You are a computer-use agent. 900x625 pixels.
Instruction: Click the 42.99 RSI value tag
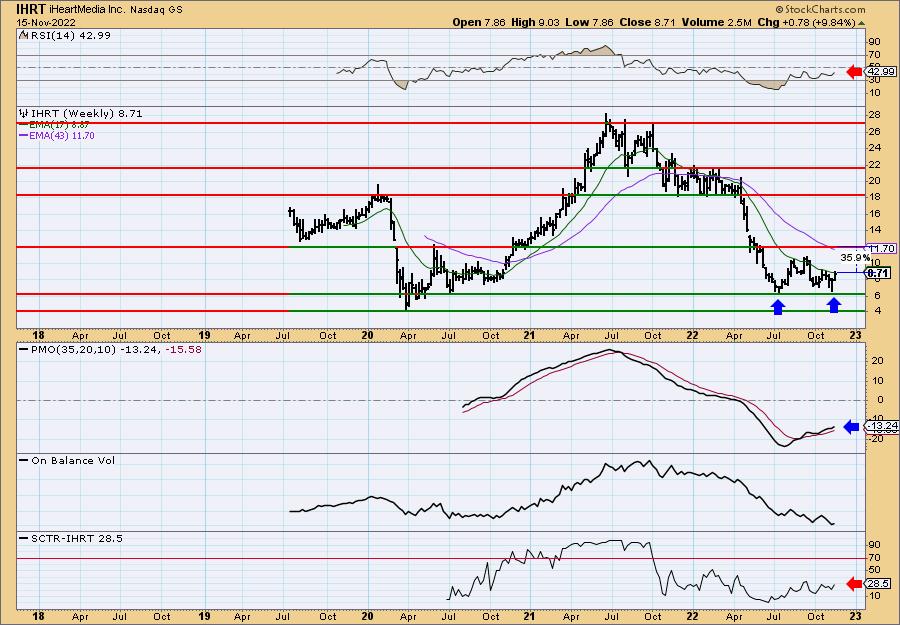point(881,72)
